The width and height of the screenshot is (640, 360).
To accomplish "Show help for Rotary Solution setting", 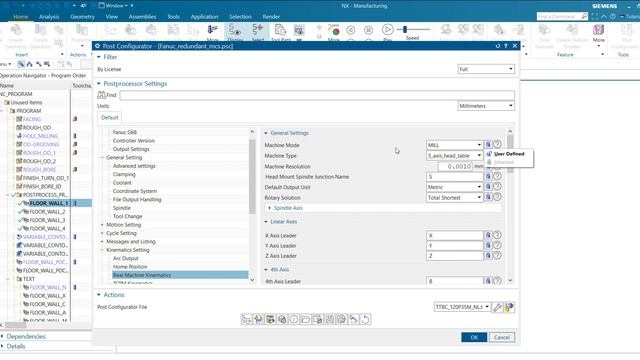I will [x=497, y=197].
